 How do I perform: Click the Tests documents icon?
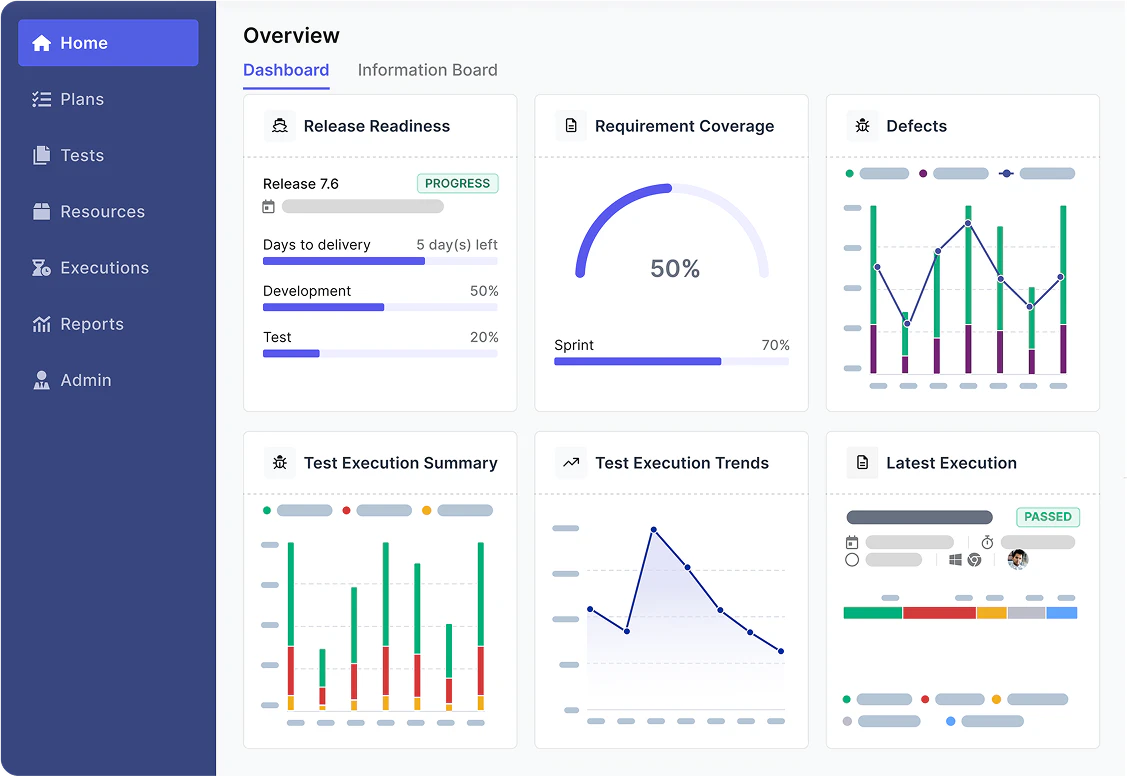[x=41, y=155]
